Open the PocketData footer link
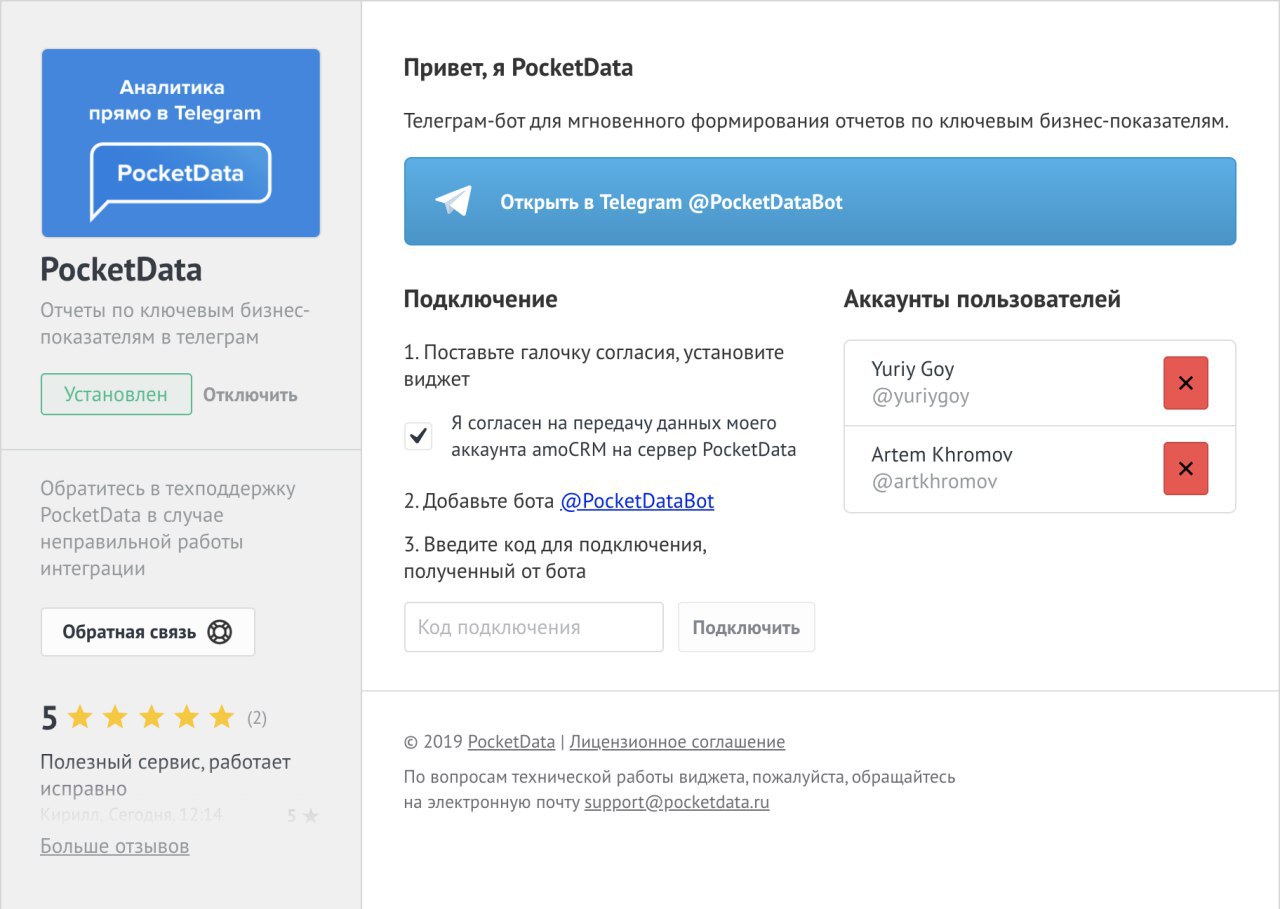This screenshot has width=1280, height=909. click(x=511, y=742)
